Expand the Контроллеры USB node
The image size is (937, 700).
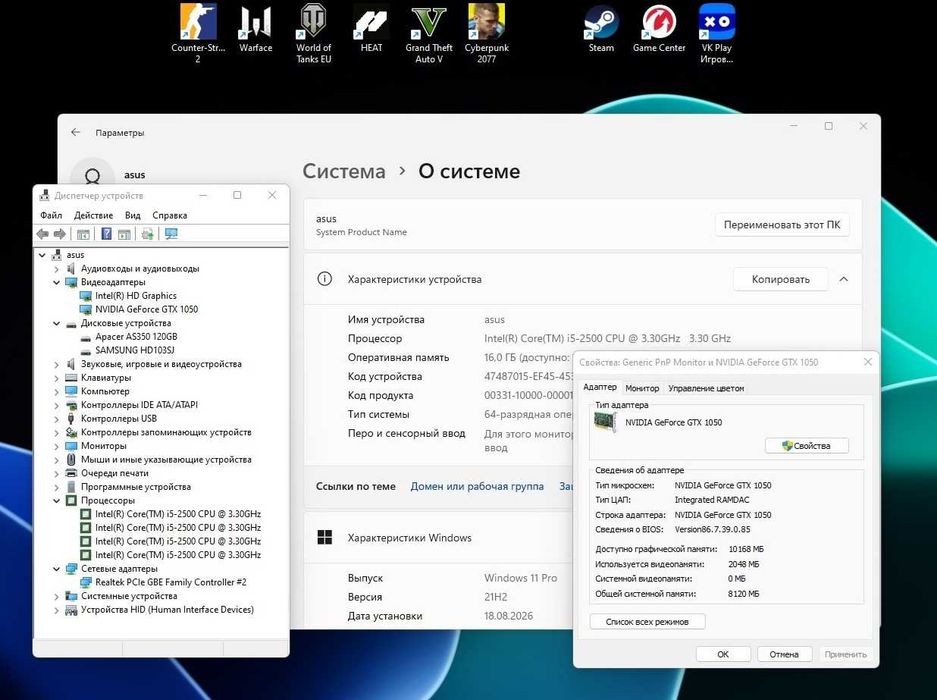click(x=57, y=418)
